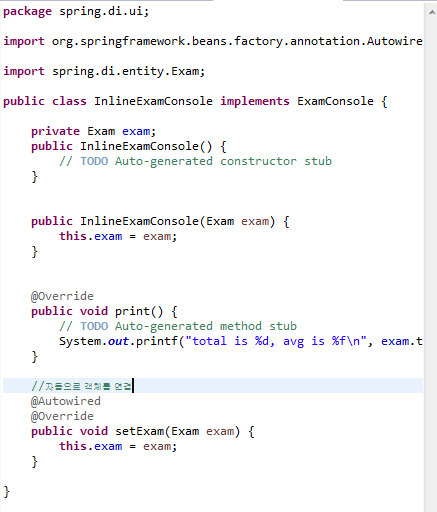
Task: Click the spring.di.ui package name
Action: (102, 12)
